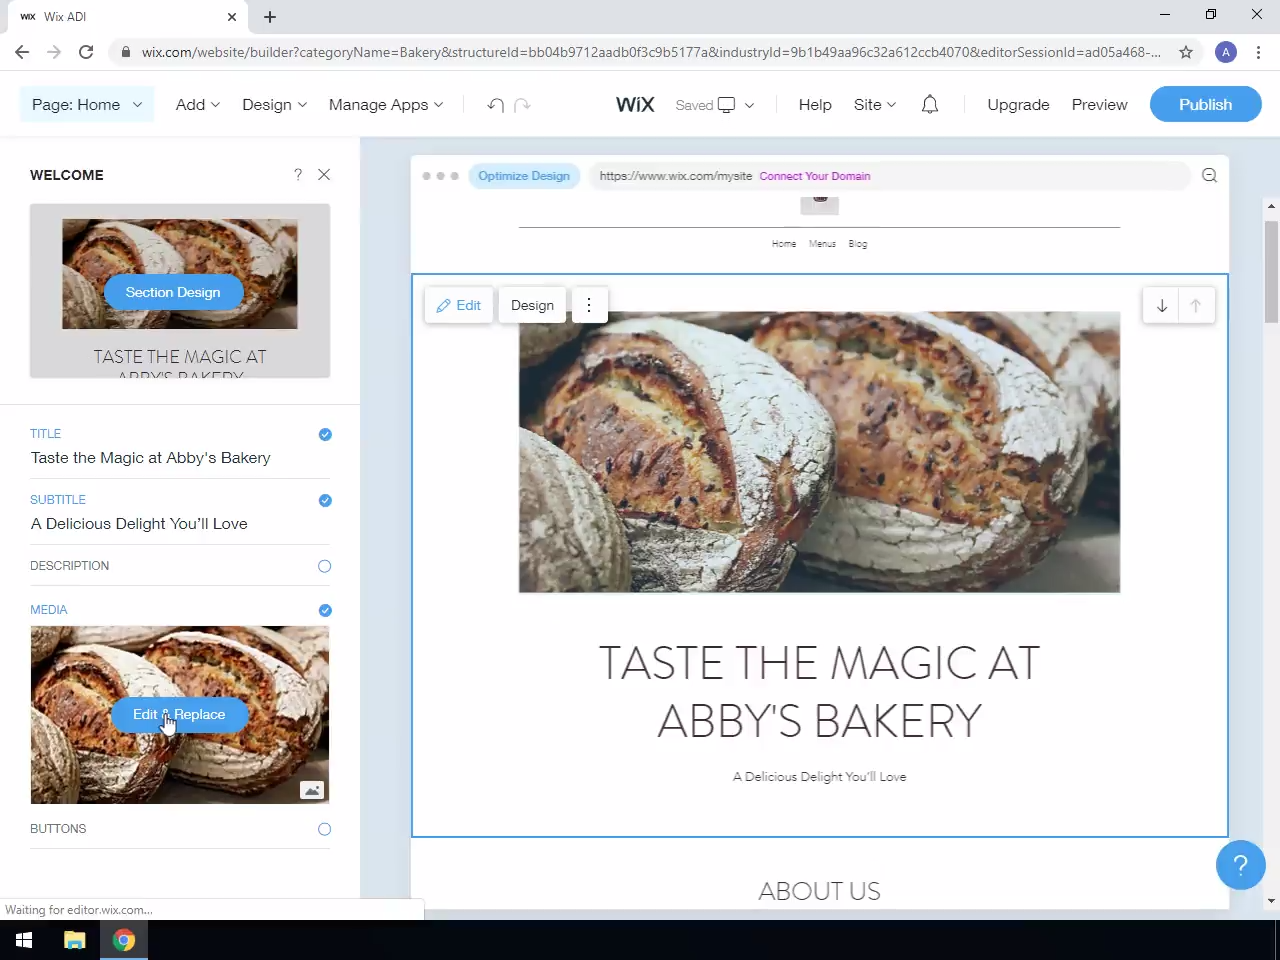Click Preview in the top bar
The image size is (1280, 960).
1099,105
